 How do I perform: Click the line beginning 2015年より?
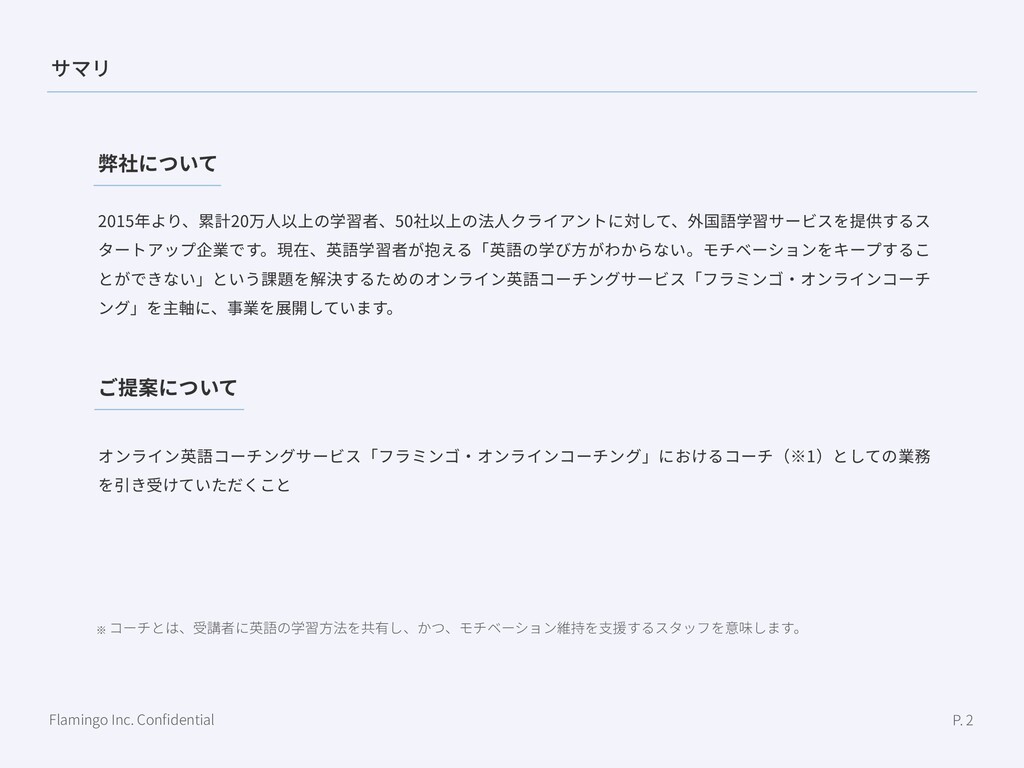click(514, 221)
